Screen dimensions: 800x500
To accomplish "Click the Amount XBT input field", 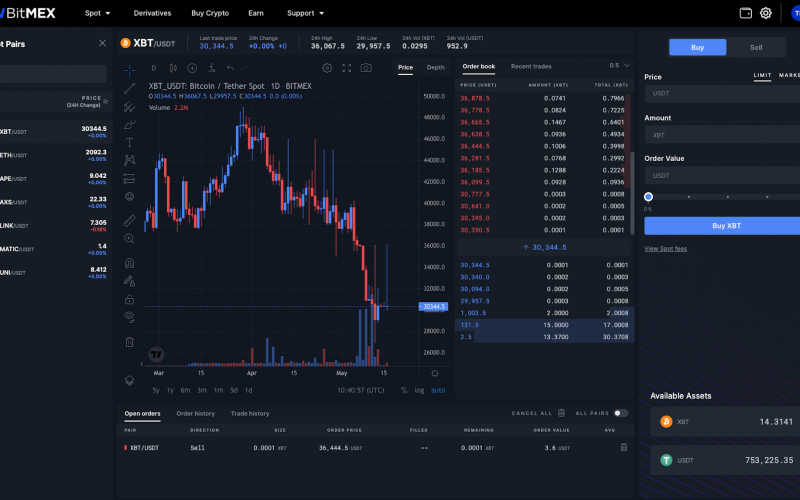I will 722,135.
